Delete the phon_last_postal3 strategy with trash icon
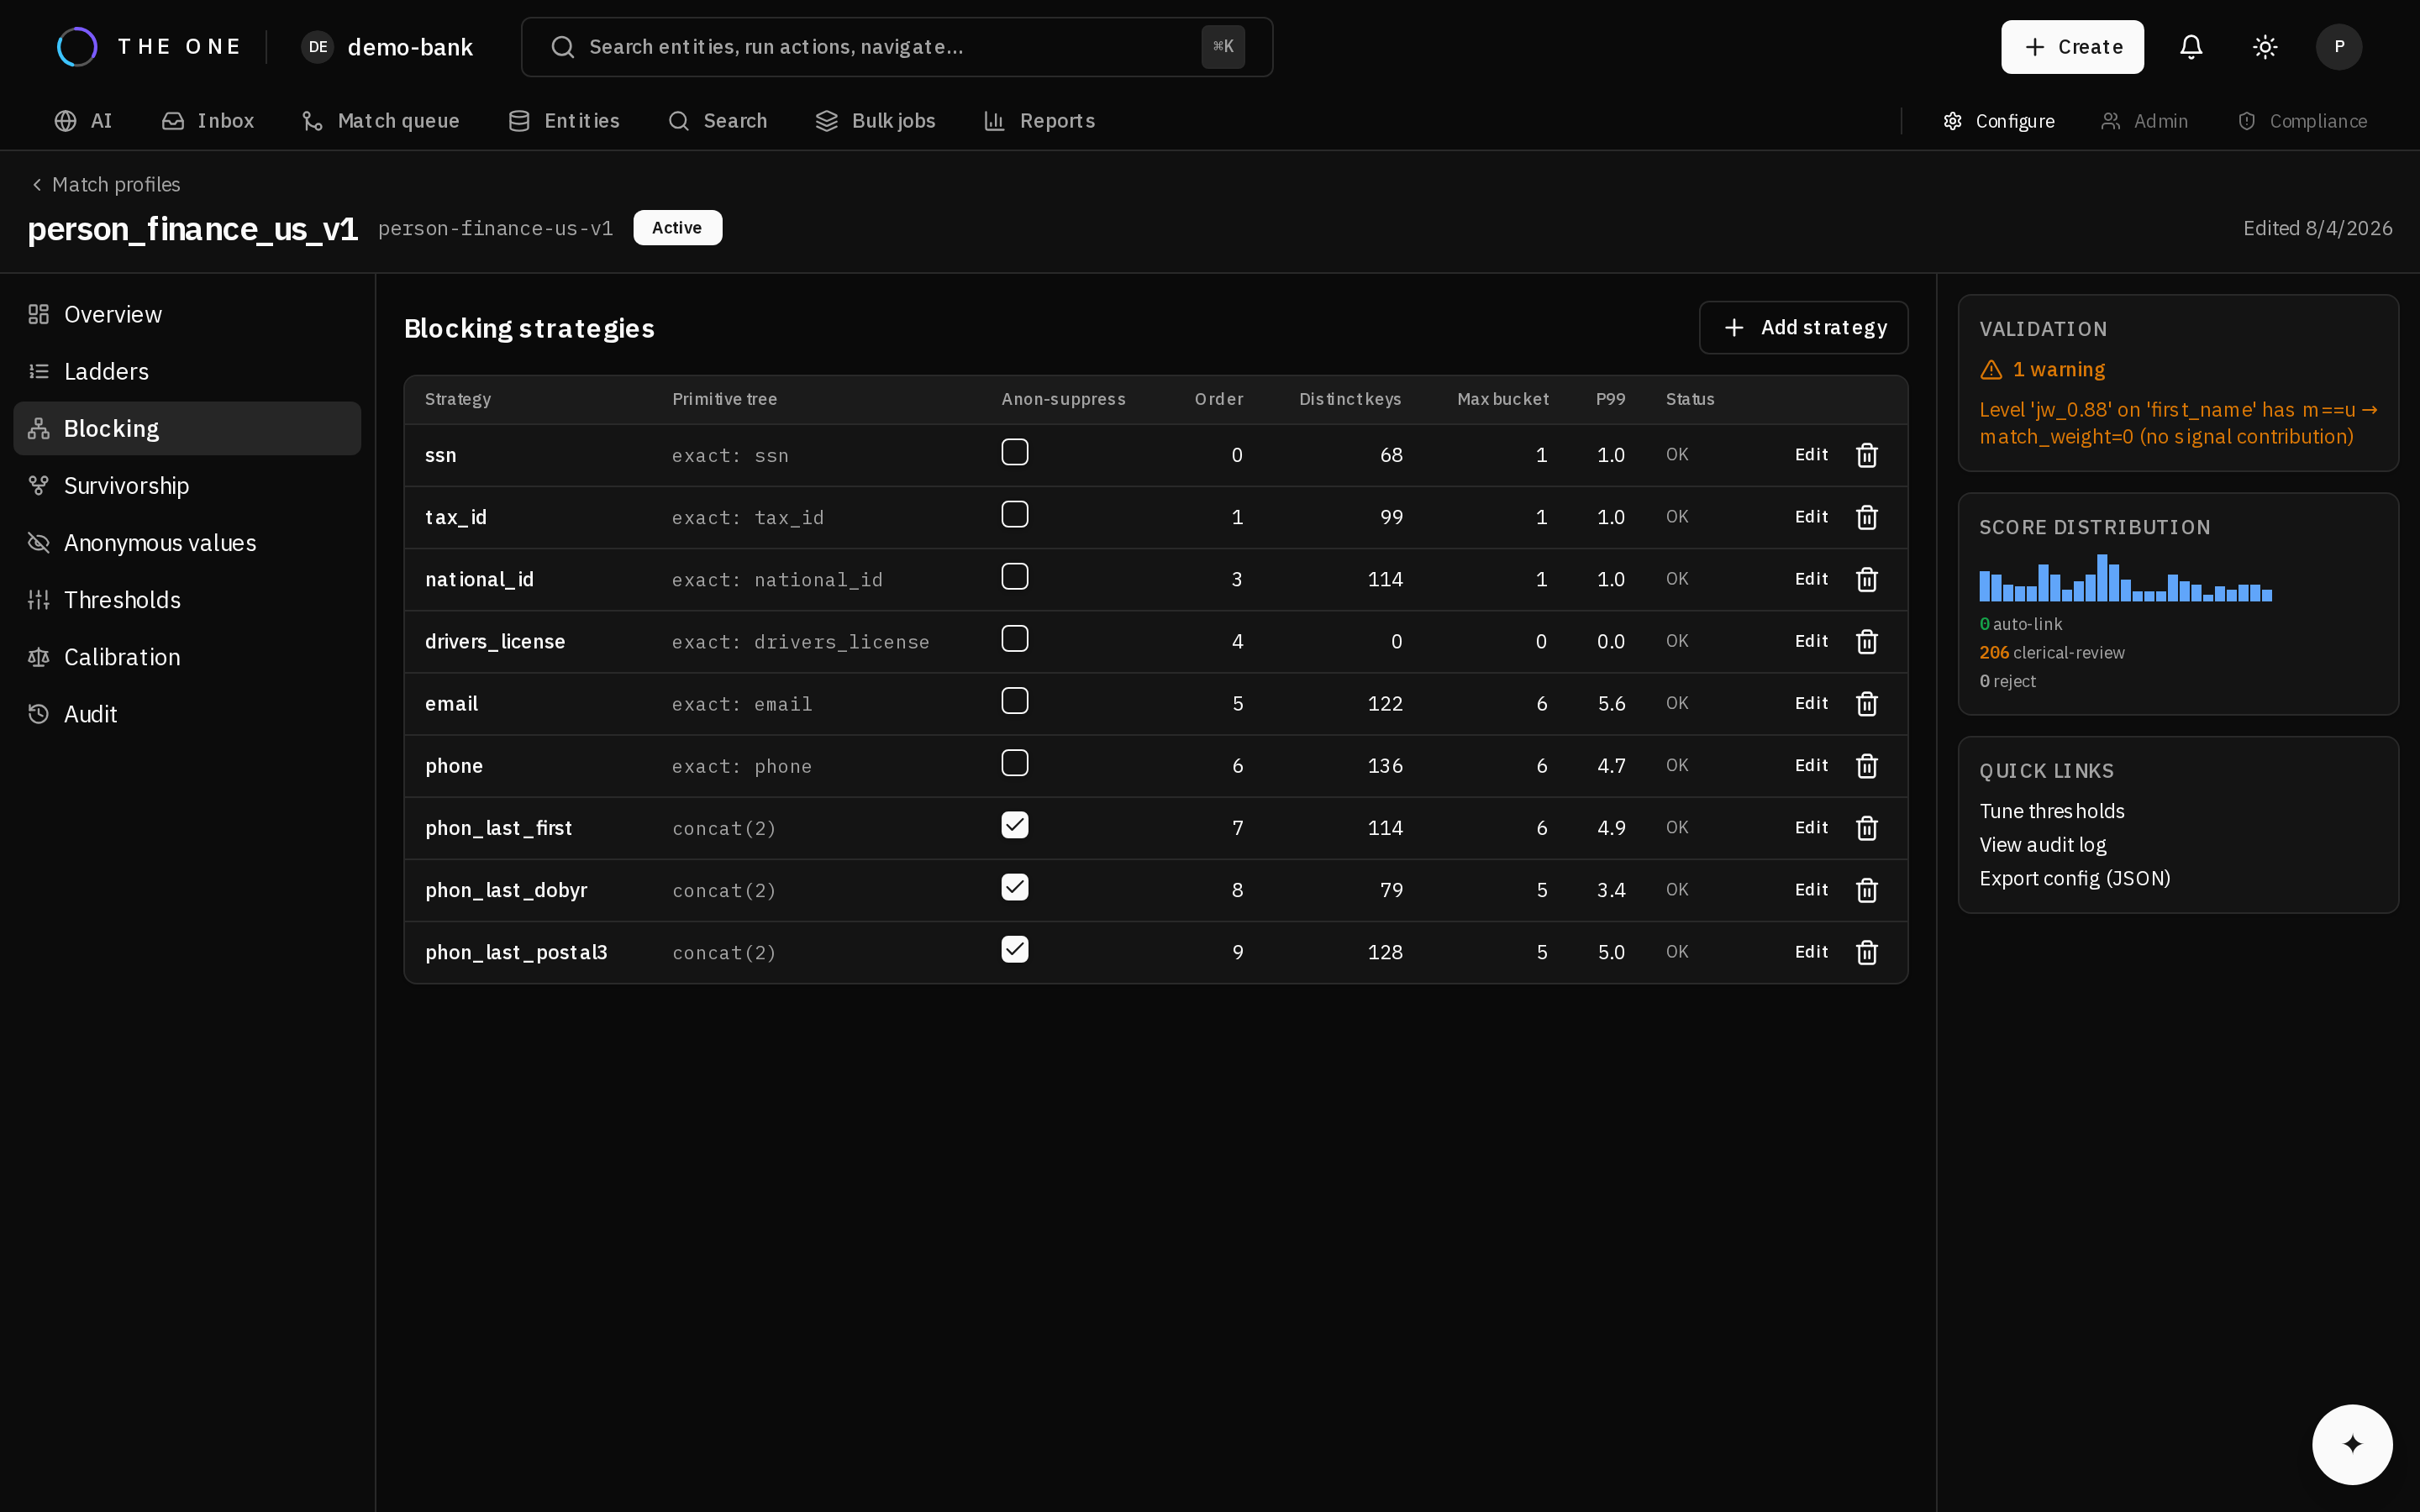This screenshot has width=2420, height=1512. pyautogui.click(x=1866, y=952)
